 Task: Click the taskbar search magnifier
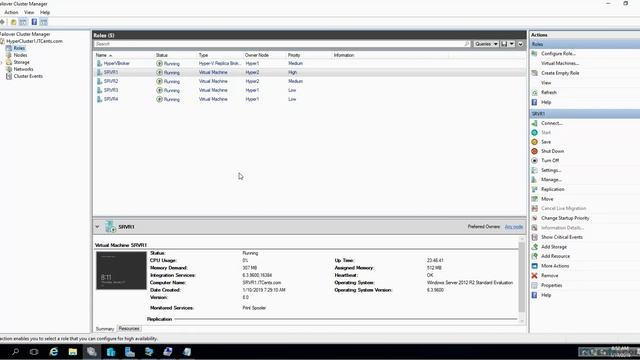(16, 352)
